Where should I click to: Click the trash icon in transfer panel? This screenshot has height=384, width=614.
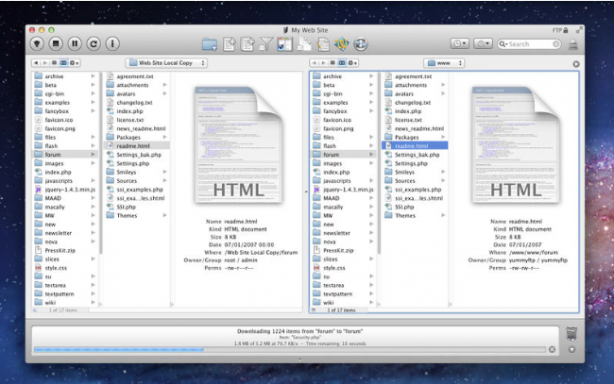[x=572, y=333]
